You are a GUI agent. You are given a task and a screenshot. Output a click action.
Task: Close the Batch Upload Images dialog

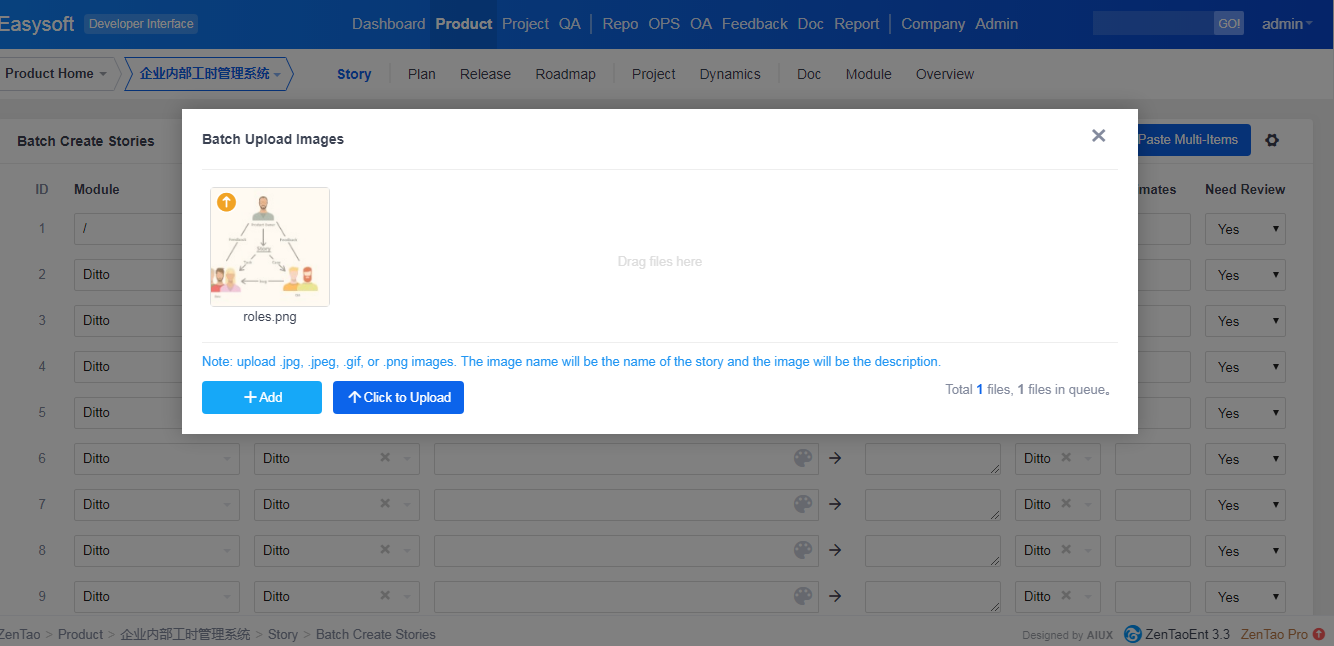click(x=1098, y=136)
